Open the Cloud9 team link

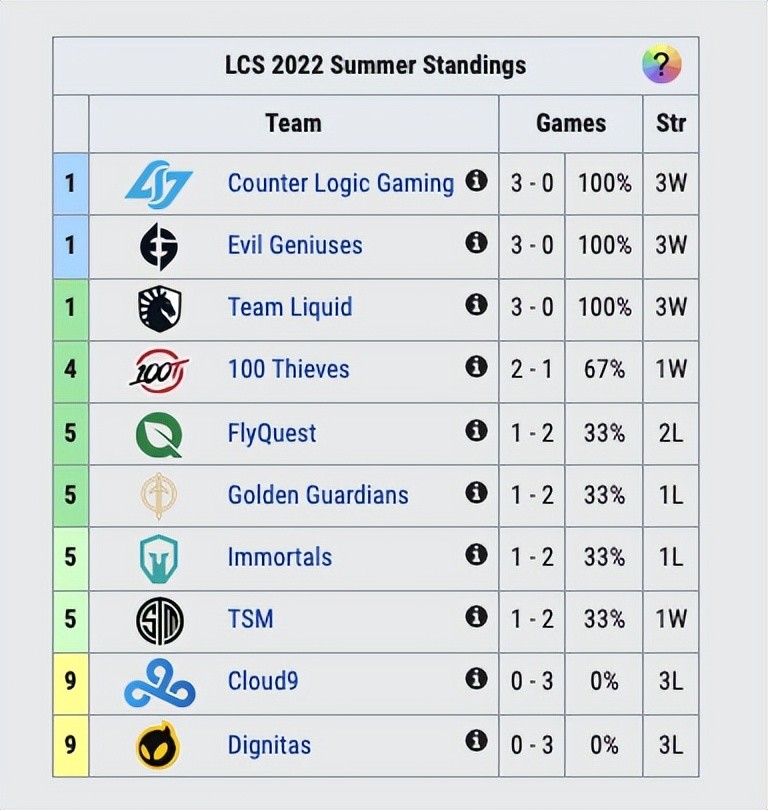[263, 681]
